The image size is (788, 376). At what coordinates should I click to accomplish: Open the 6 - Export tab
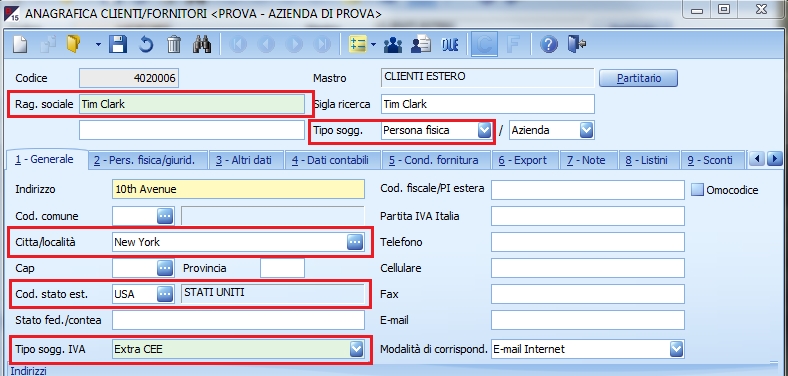click(523, 160)
